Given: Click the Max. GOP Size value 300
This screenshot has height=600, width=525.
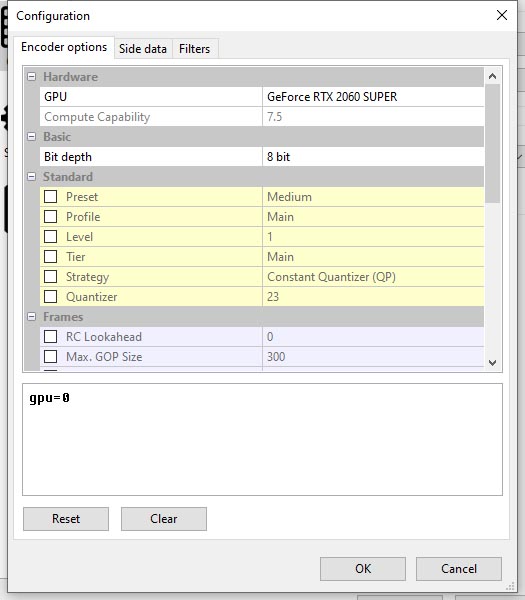Looking at the screenshot, I should (x=373, y=357).
